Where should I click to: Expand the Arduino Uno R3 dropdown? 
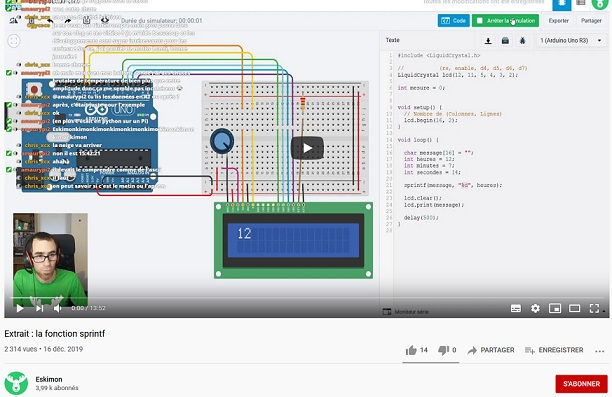pyautogui.click(x=570, y=40)
